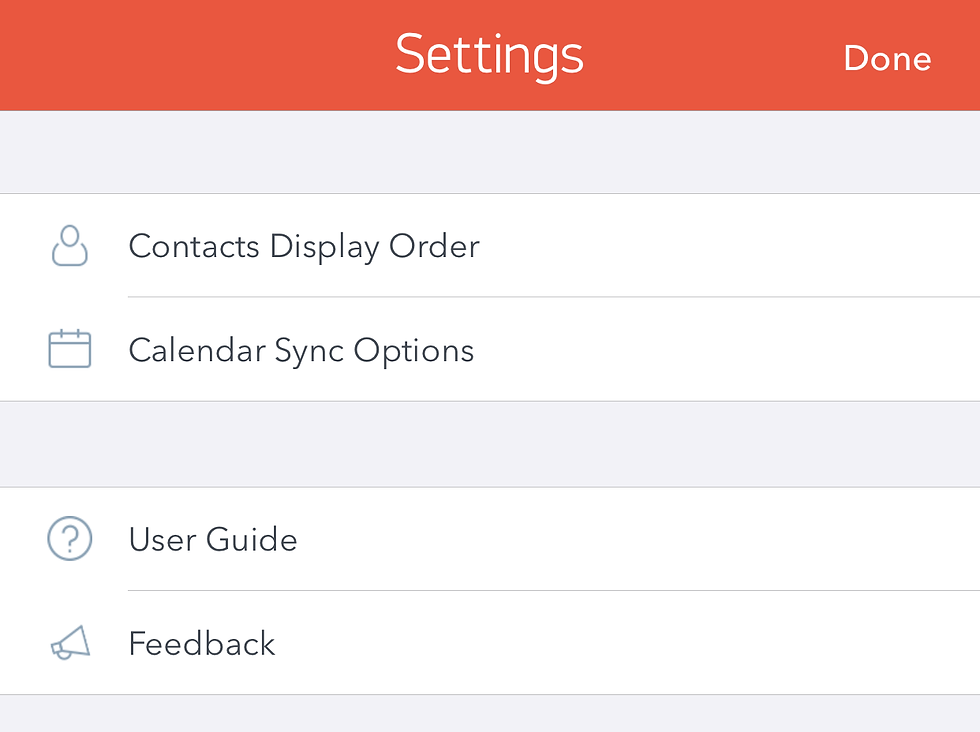Image resolution: width=980 pixels, height=732 pixels.
Task: Click the gray spacer between Calendar Sync and User Guide
Action: click(490, 444)
